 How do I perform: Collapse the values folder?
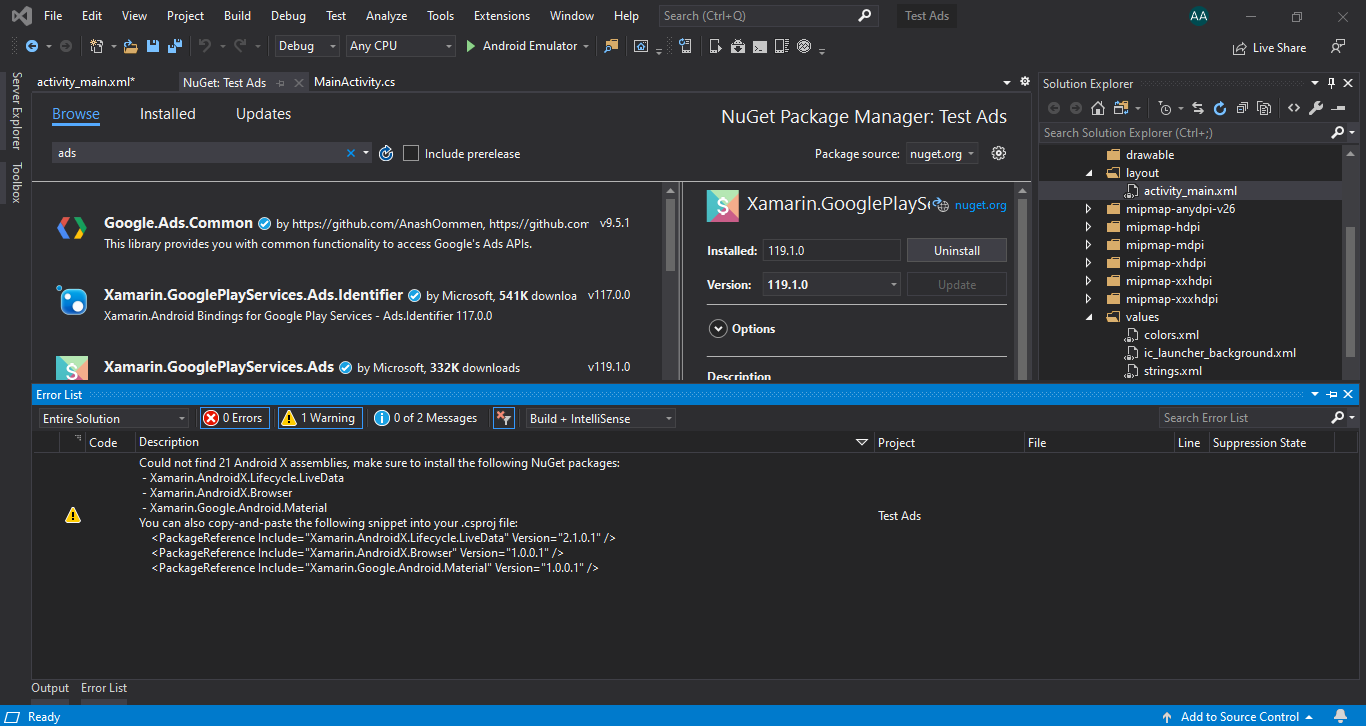(1091, 317)
